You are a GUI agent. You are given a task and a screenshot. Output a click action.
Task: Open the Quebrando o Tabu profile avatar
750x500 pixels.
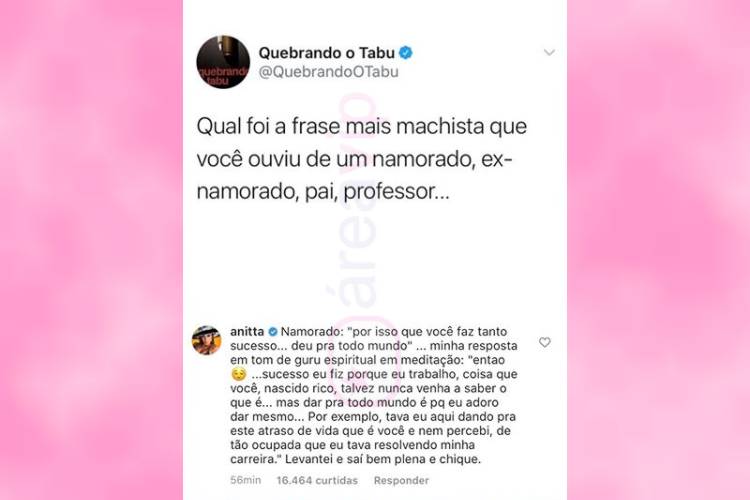[x=223, y=62]
